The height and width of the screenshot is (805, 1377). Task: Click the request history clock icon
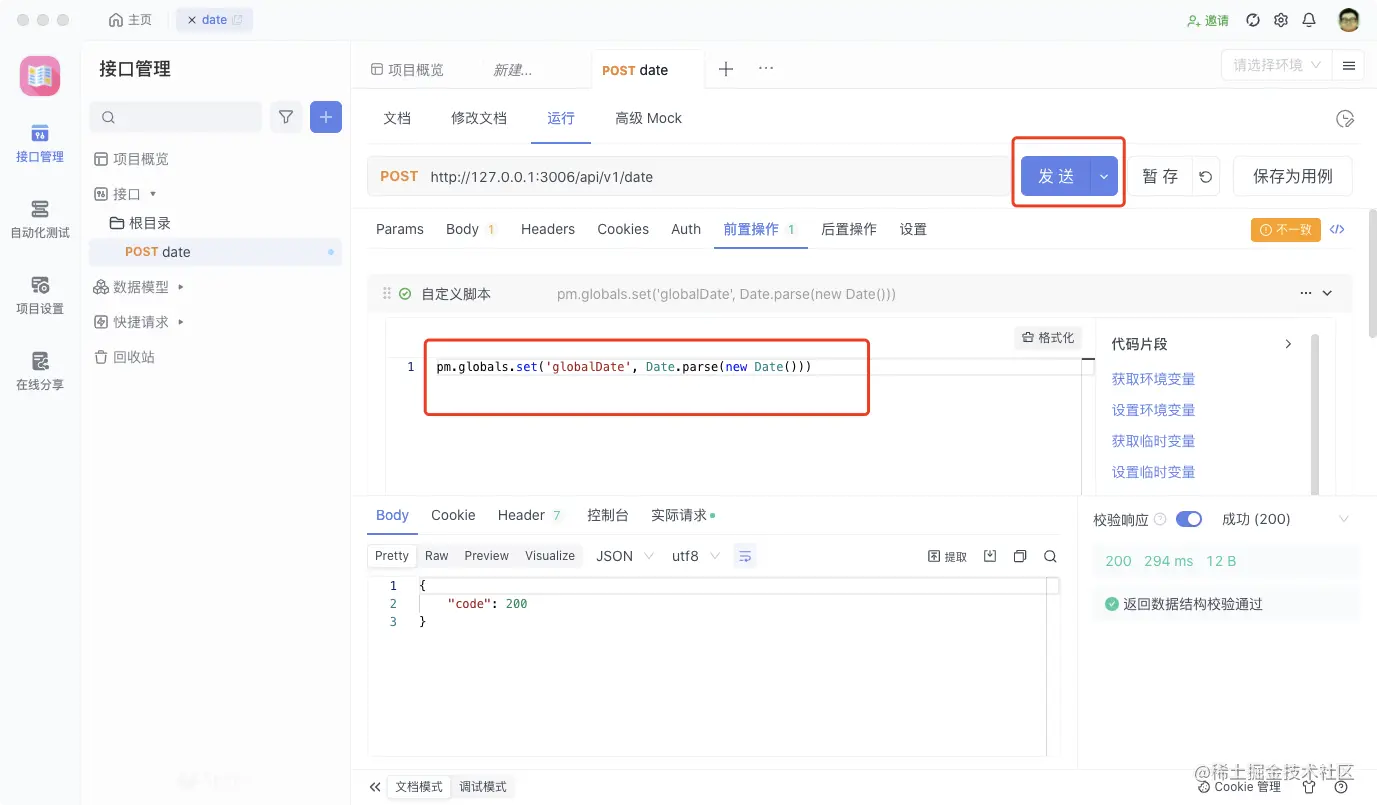tap(1344, 117)
